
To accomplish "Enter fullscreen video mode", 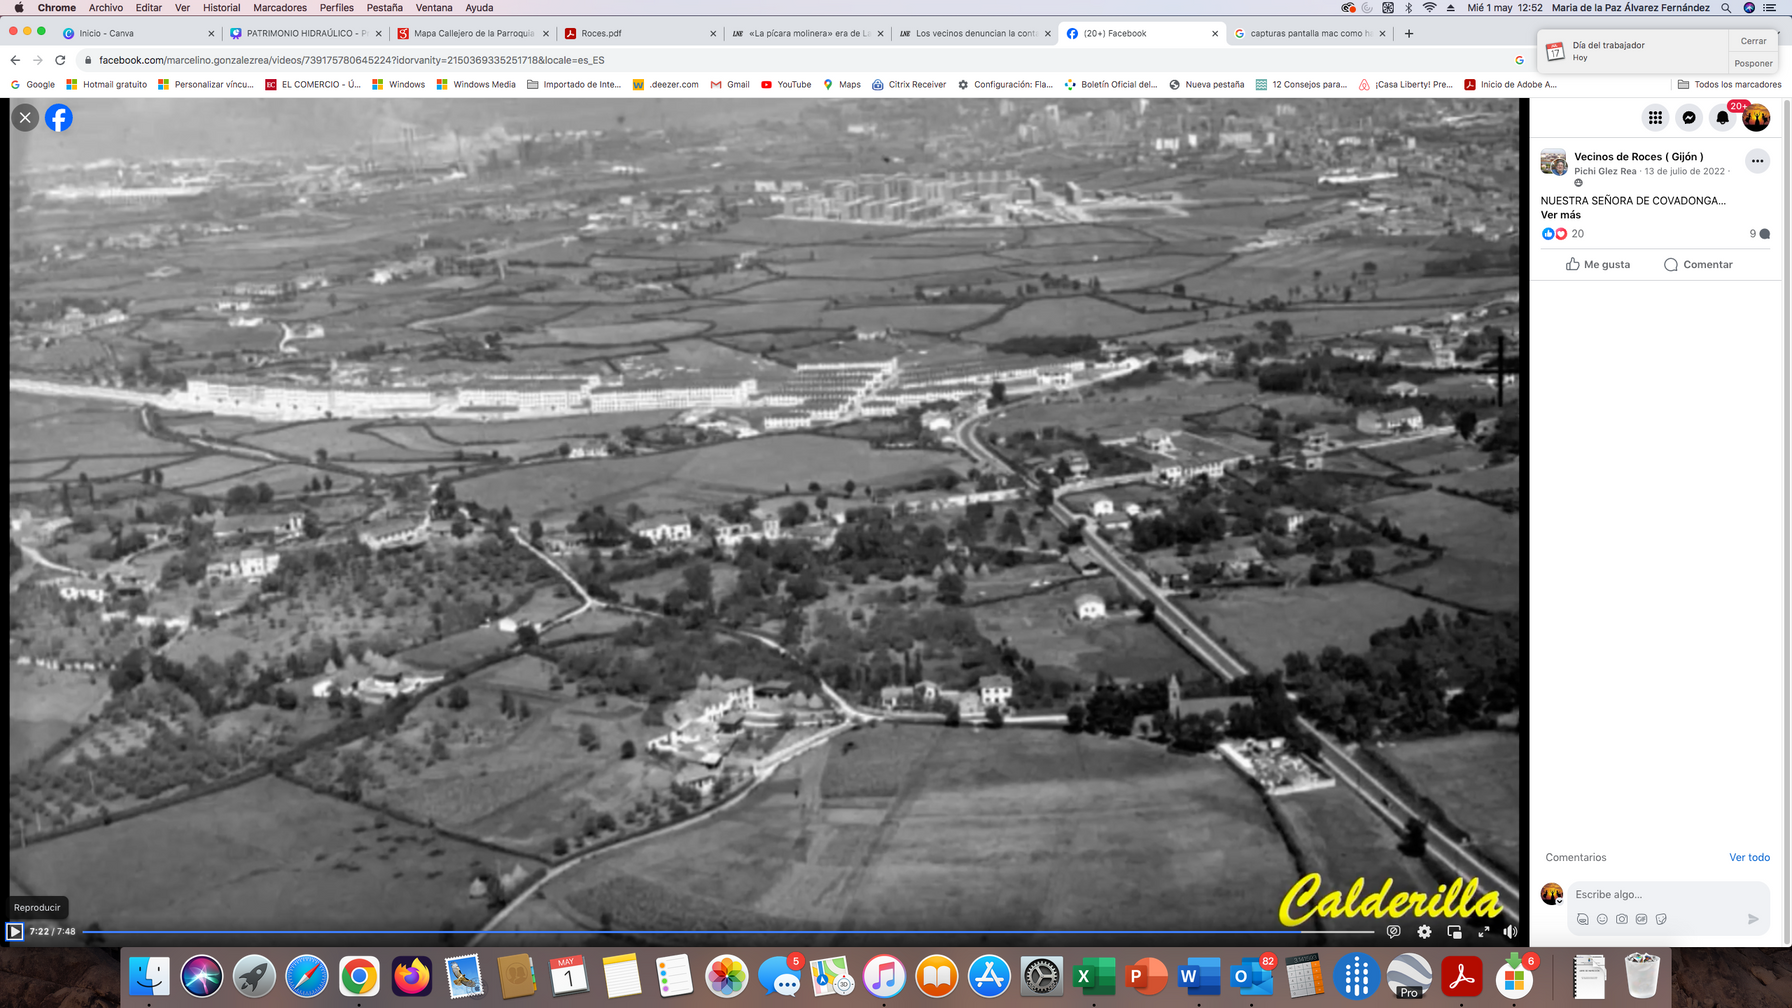I will [x=1484, y=932].
